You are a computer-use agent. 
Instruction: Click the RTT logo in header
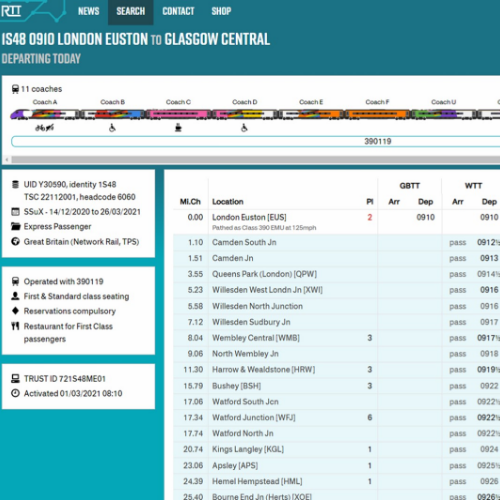pos(11,11)
